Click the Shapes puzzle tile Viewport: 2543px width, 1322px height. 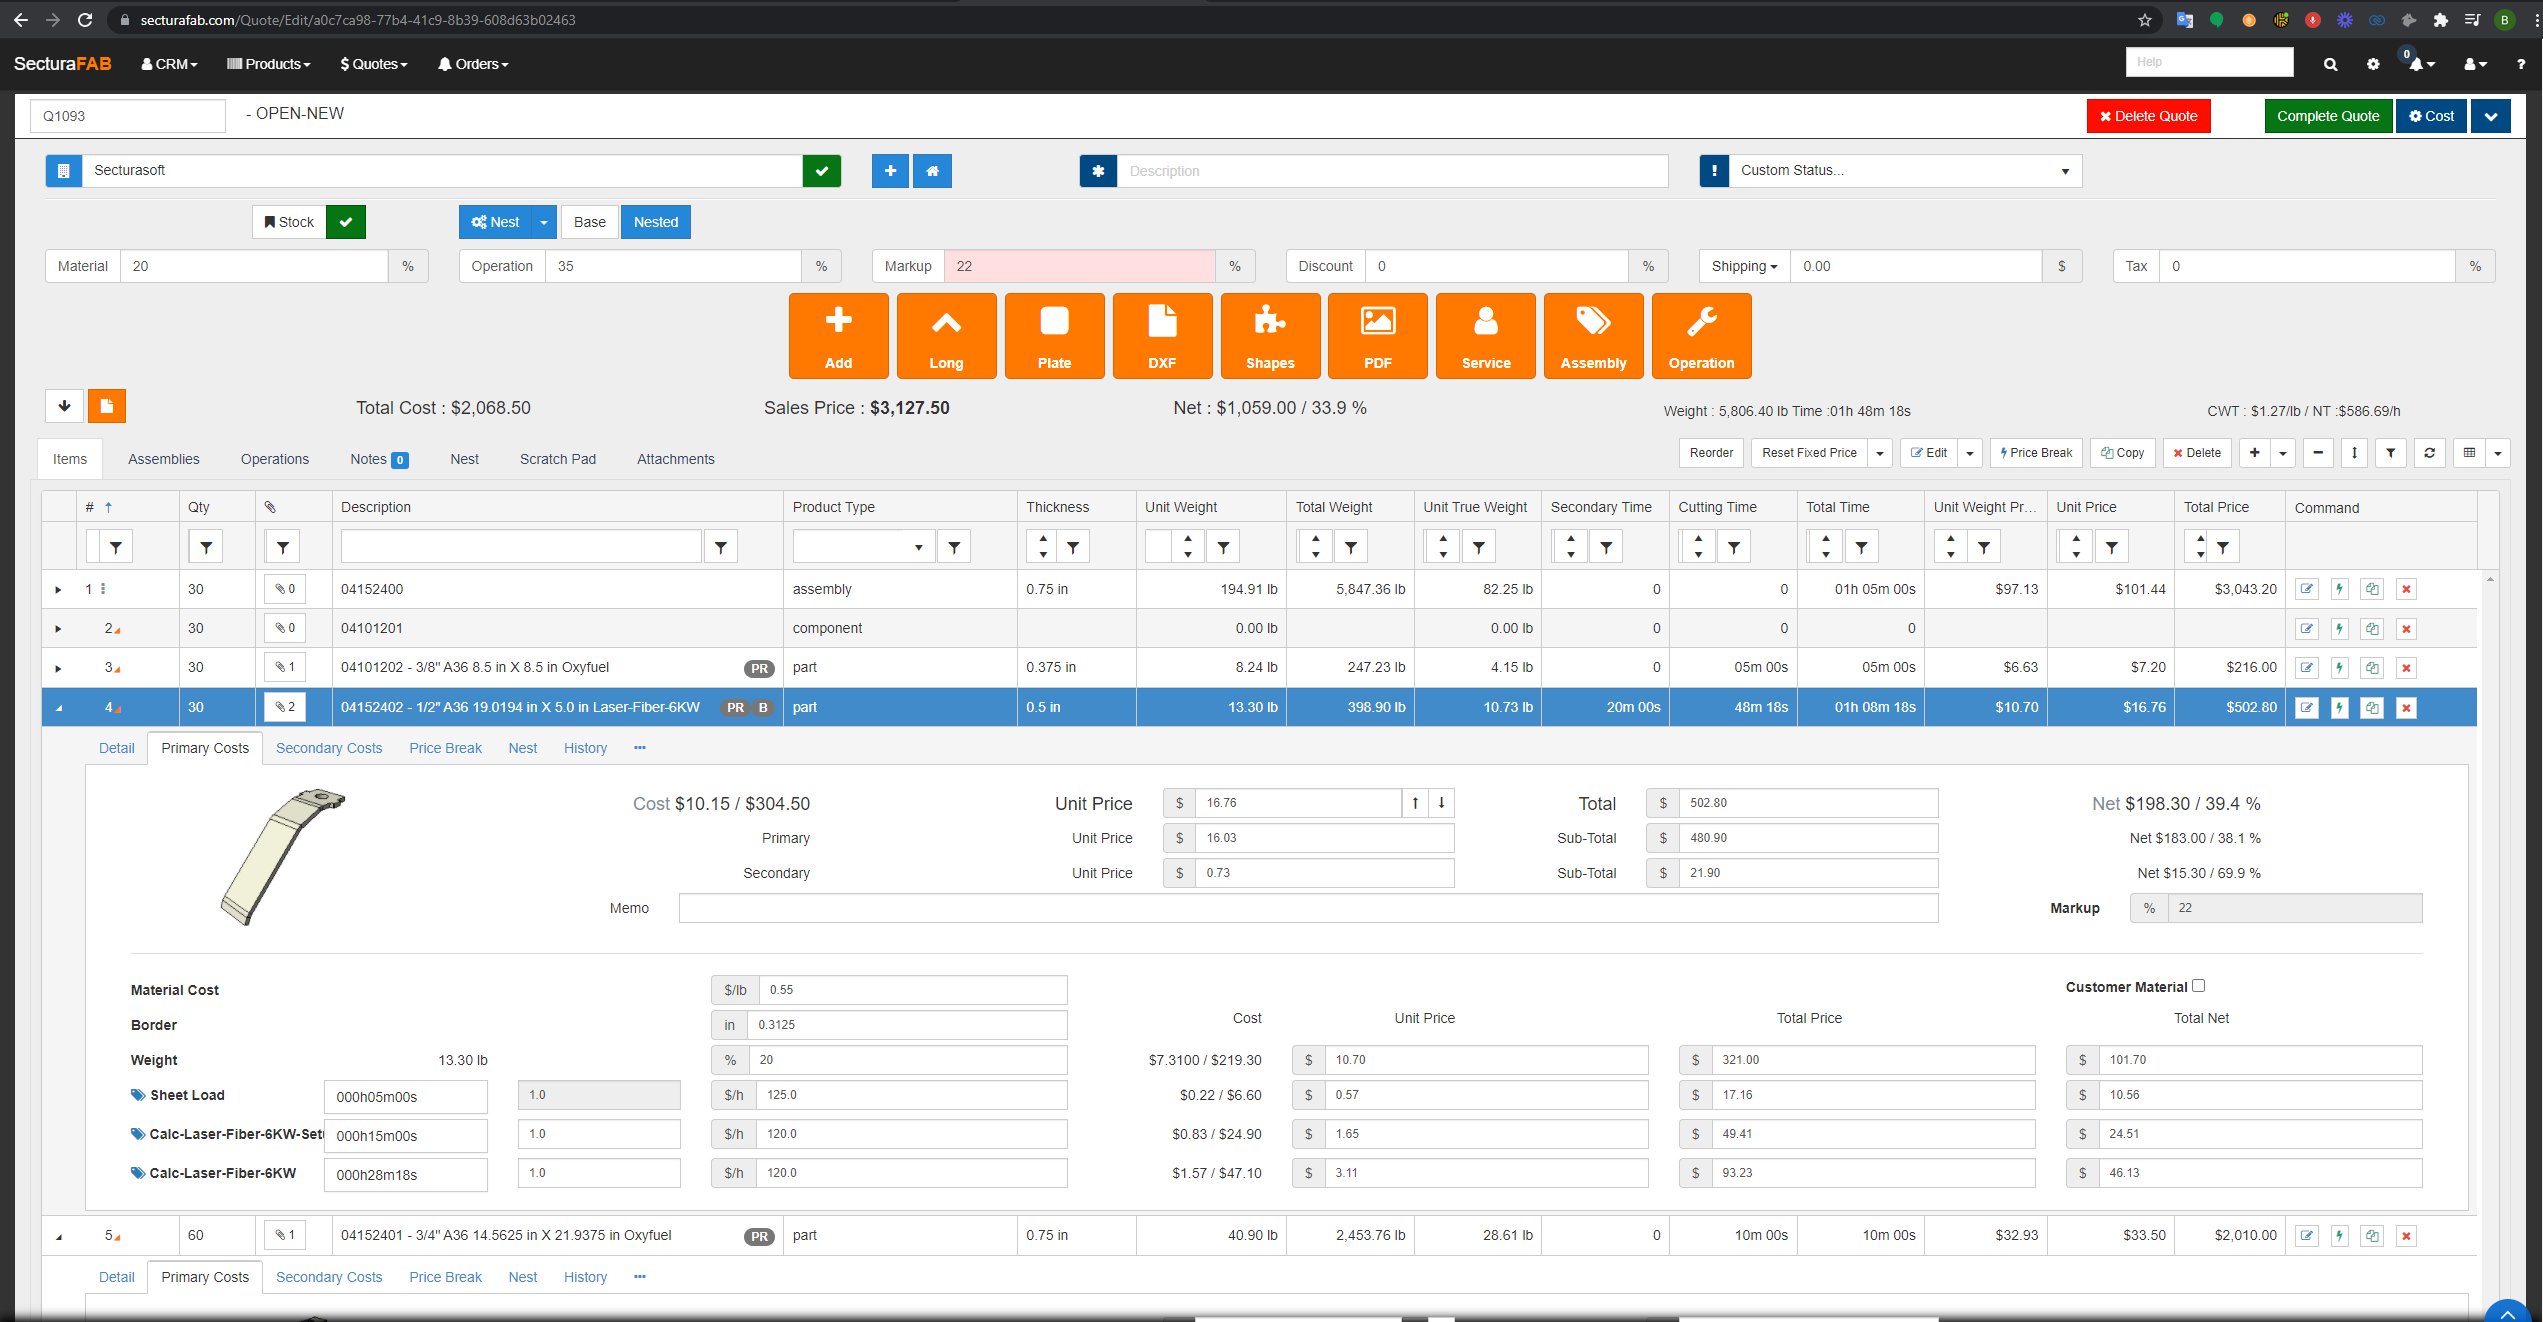pyautogui.click(x=1269, y=336)
